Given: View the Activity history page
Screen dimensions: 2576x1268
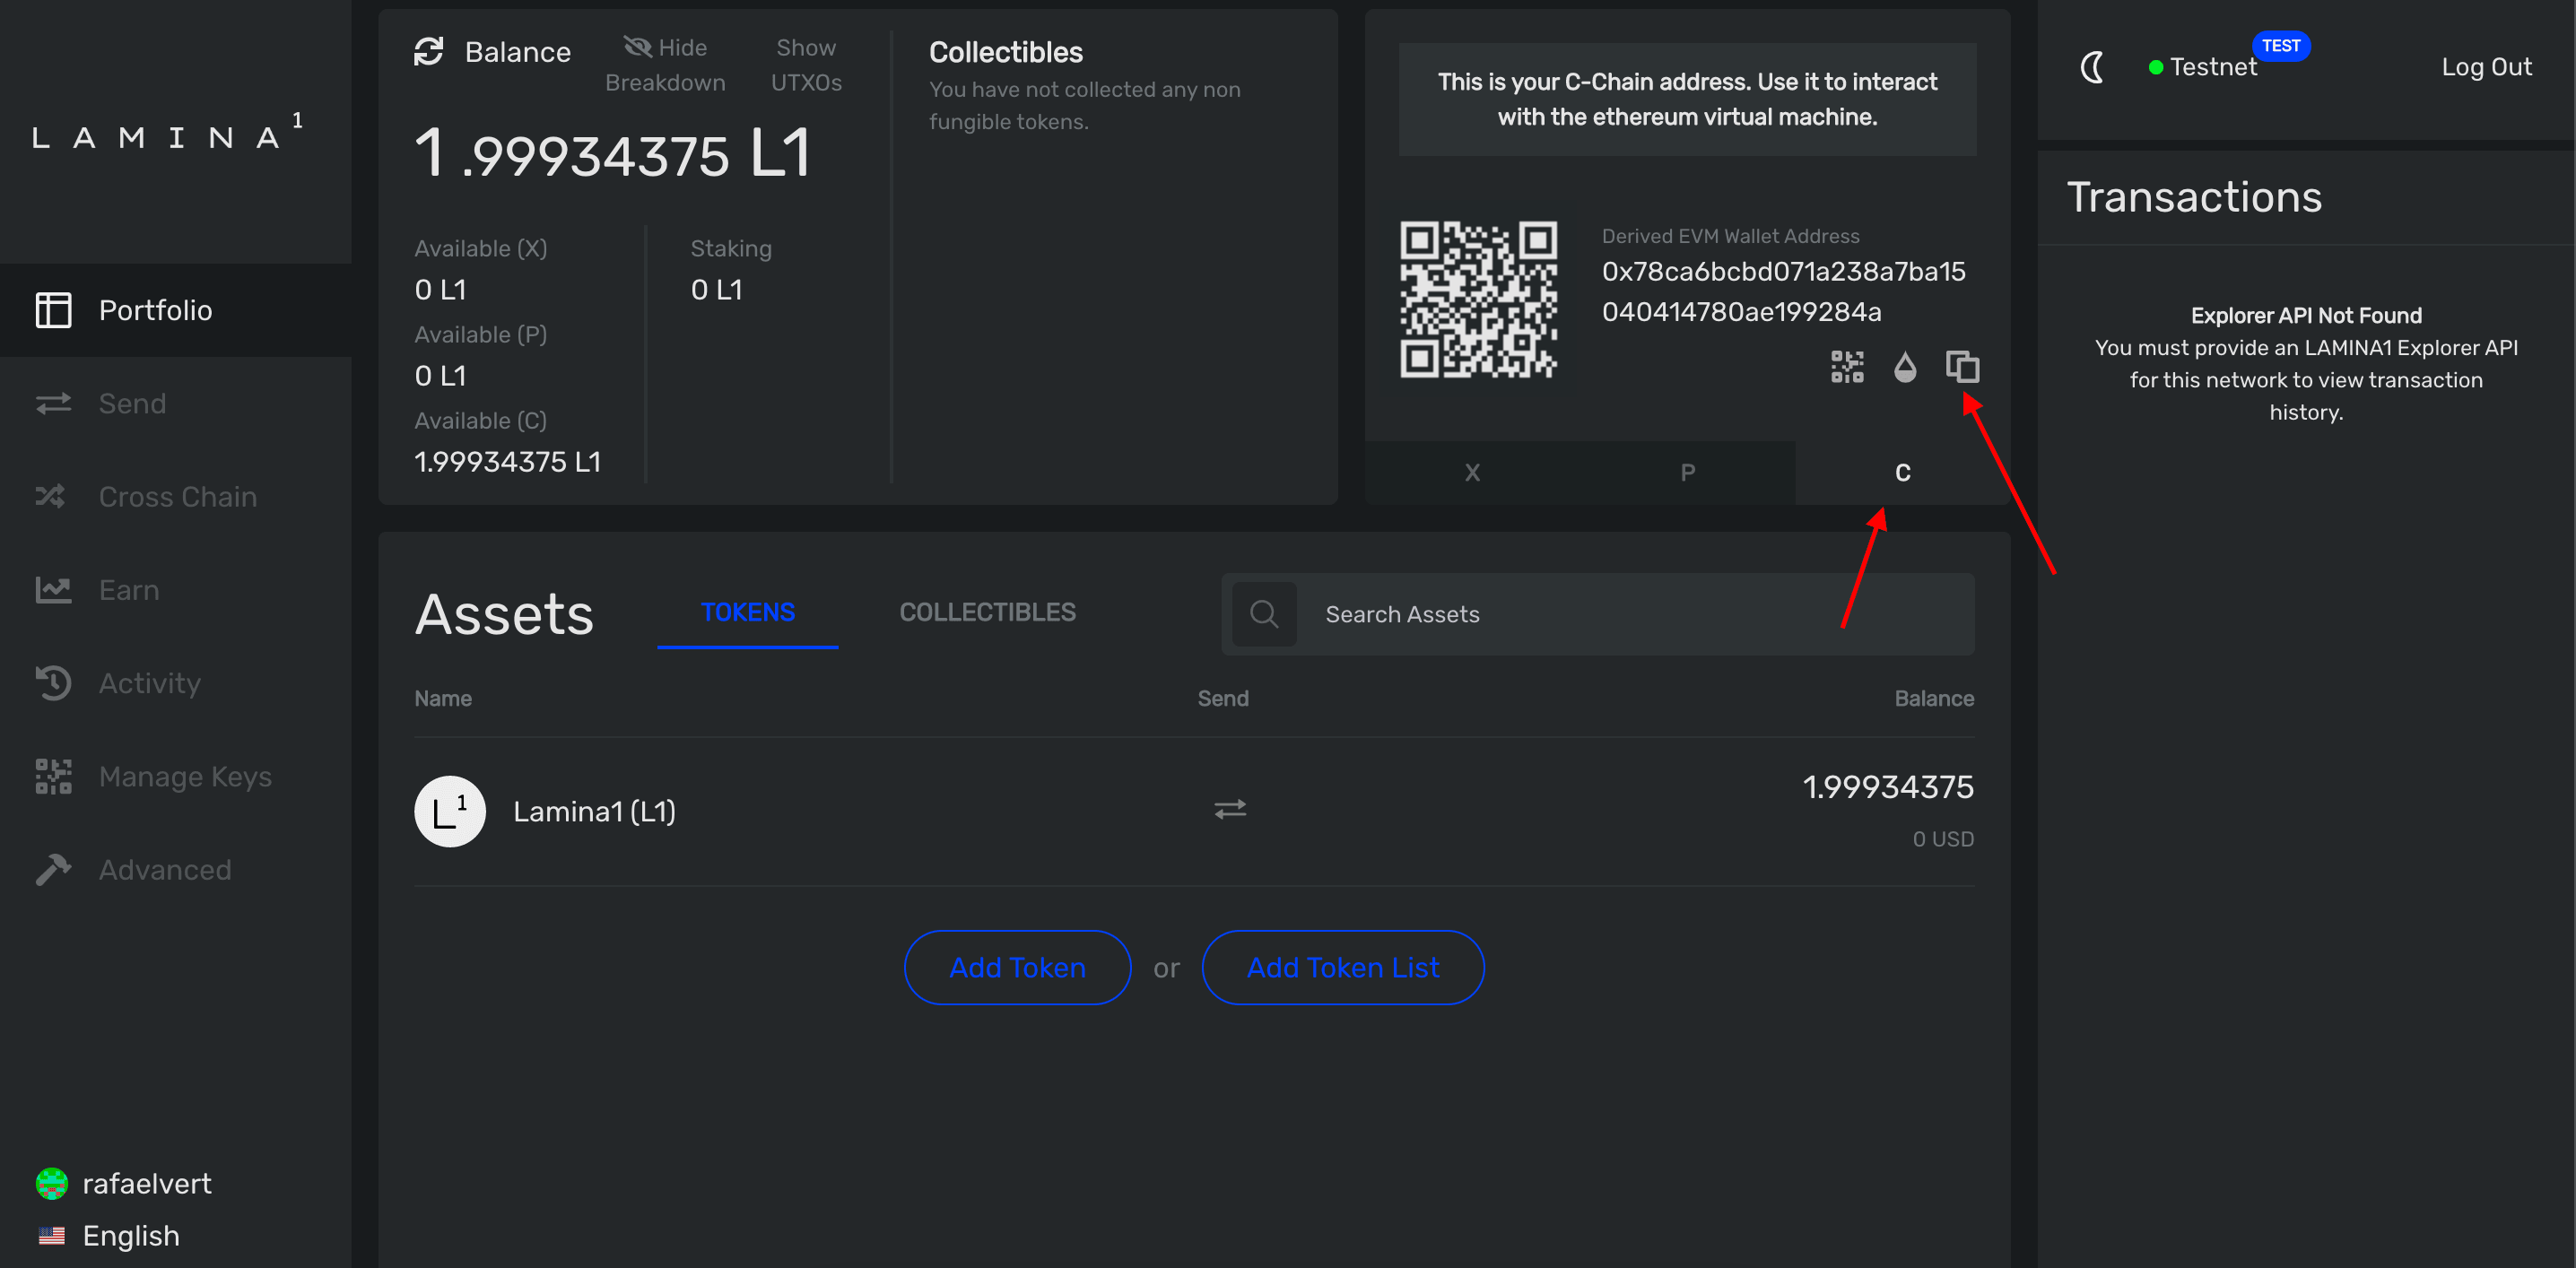Looking at the screenshot, I should [176, 683].
